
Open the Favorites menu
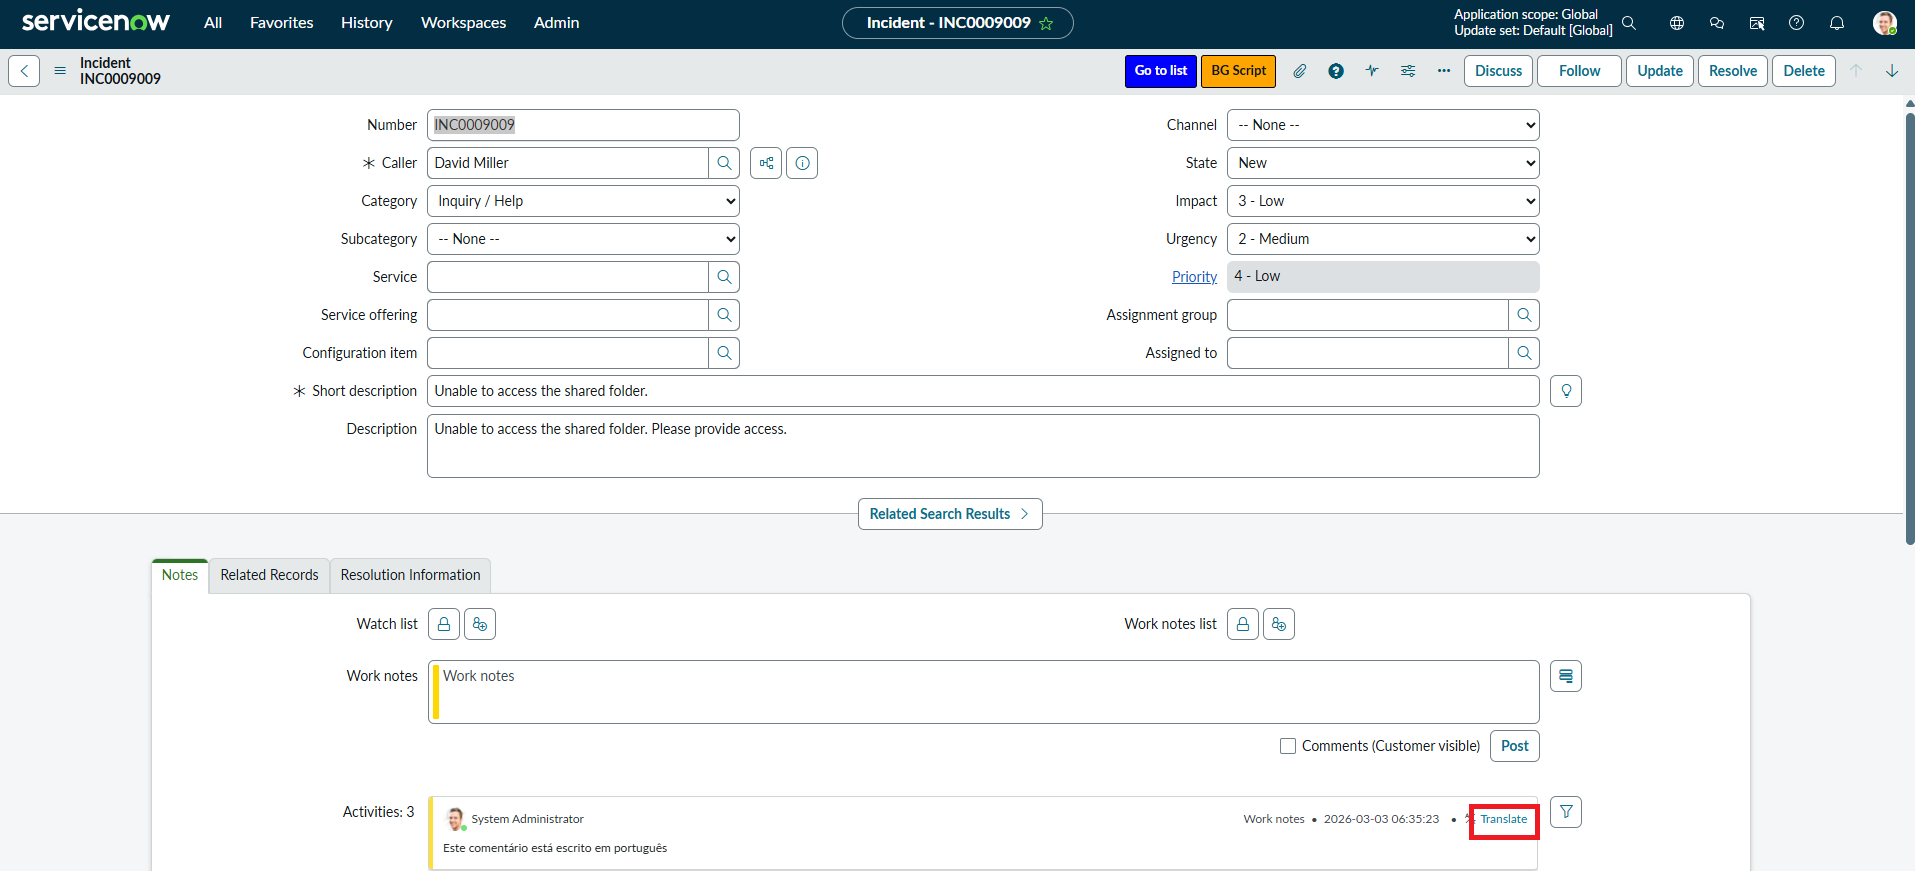[281, 23]
